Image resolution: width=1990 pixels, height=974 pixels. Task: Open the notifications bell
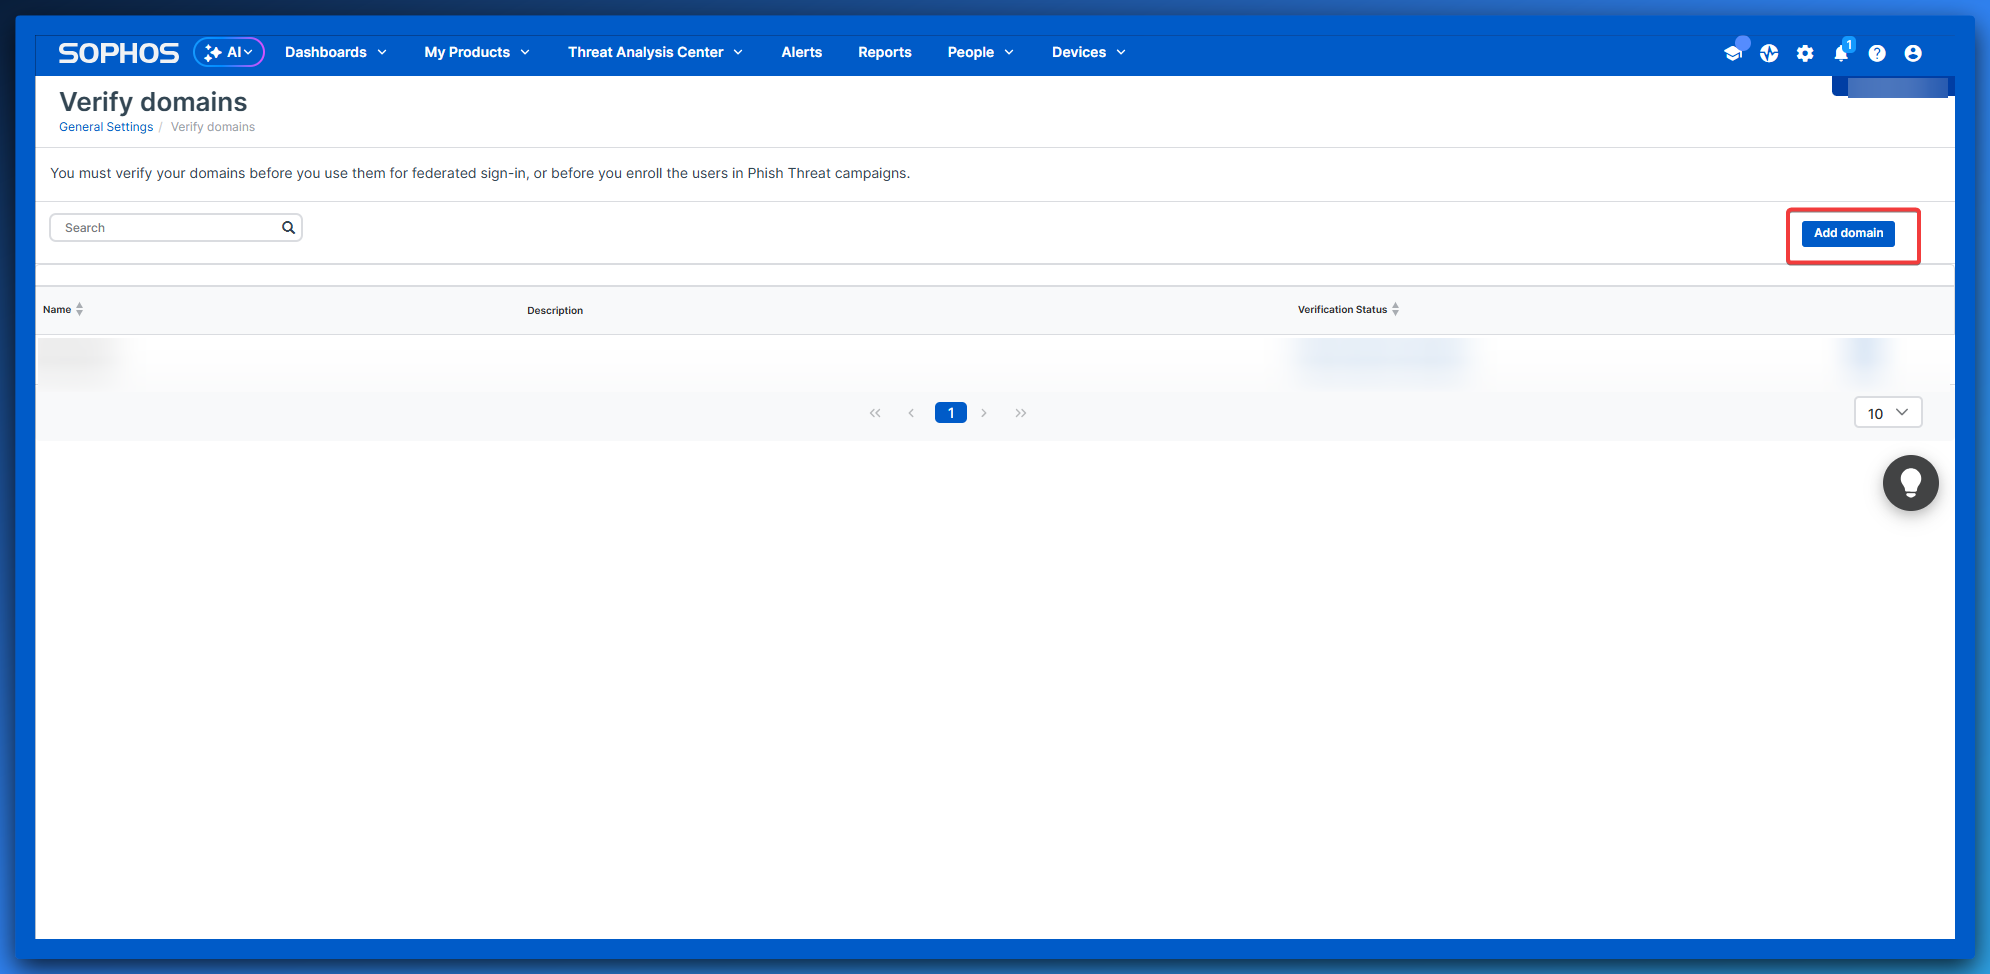[1841, 53]
